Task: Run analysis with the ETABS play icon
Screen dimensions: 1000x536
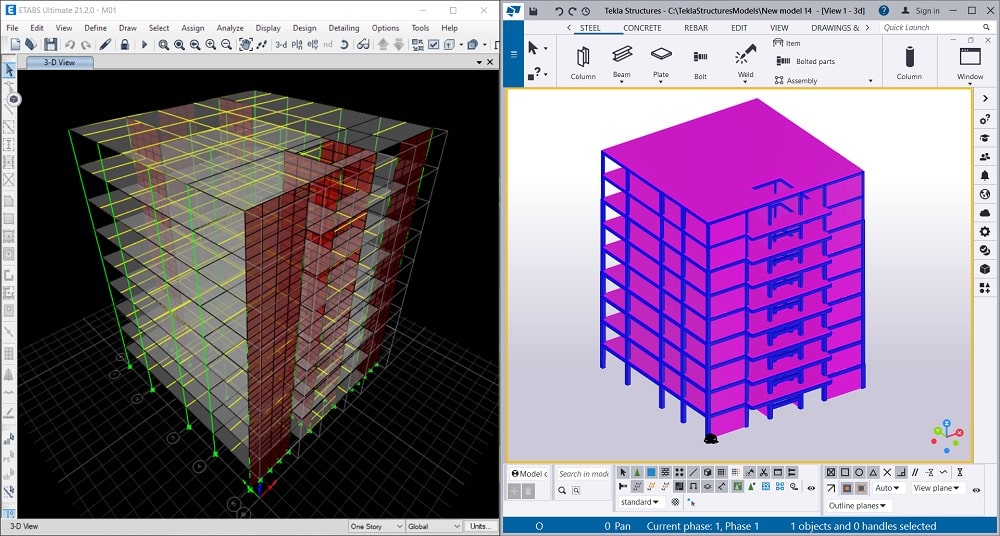Action: click(x=143, y=45)
